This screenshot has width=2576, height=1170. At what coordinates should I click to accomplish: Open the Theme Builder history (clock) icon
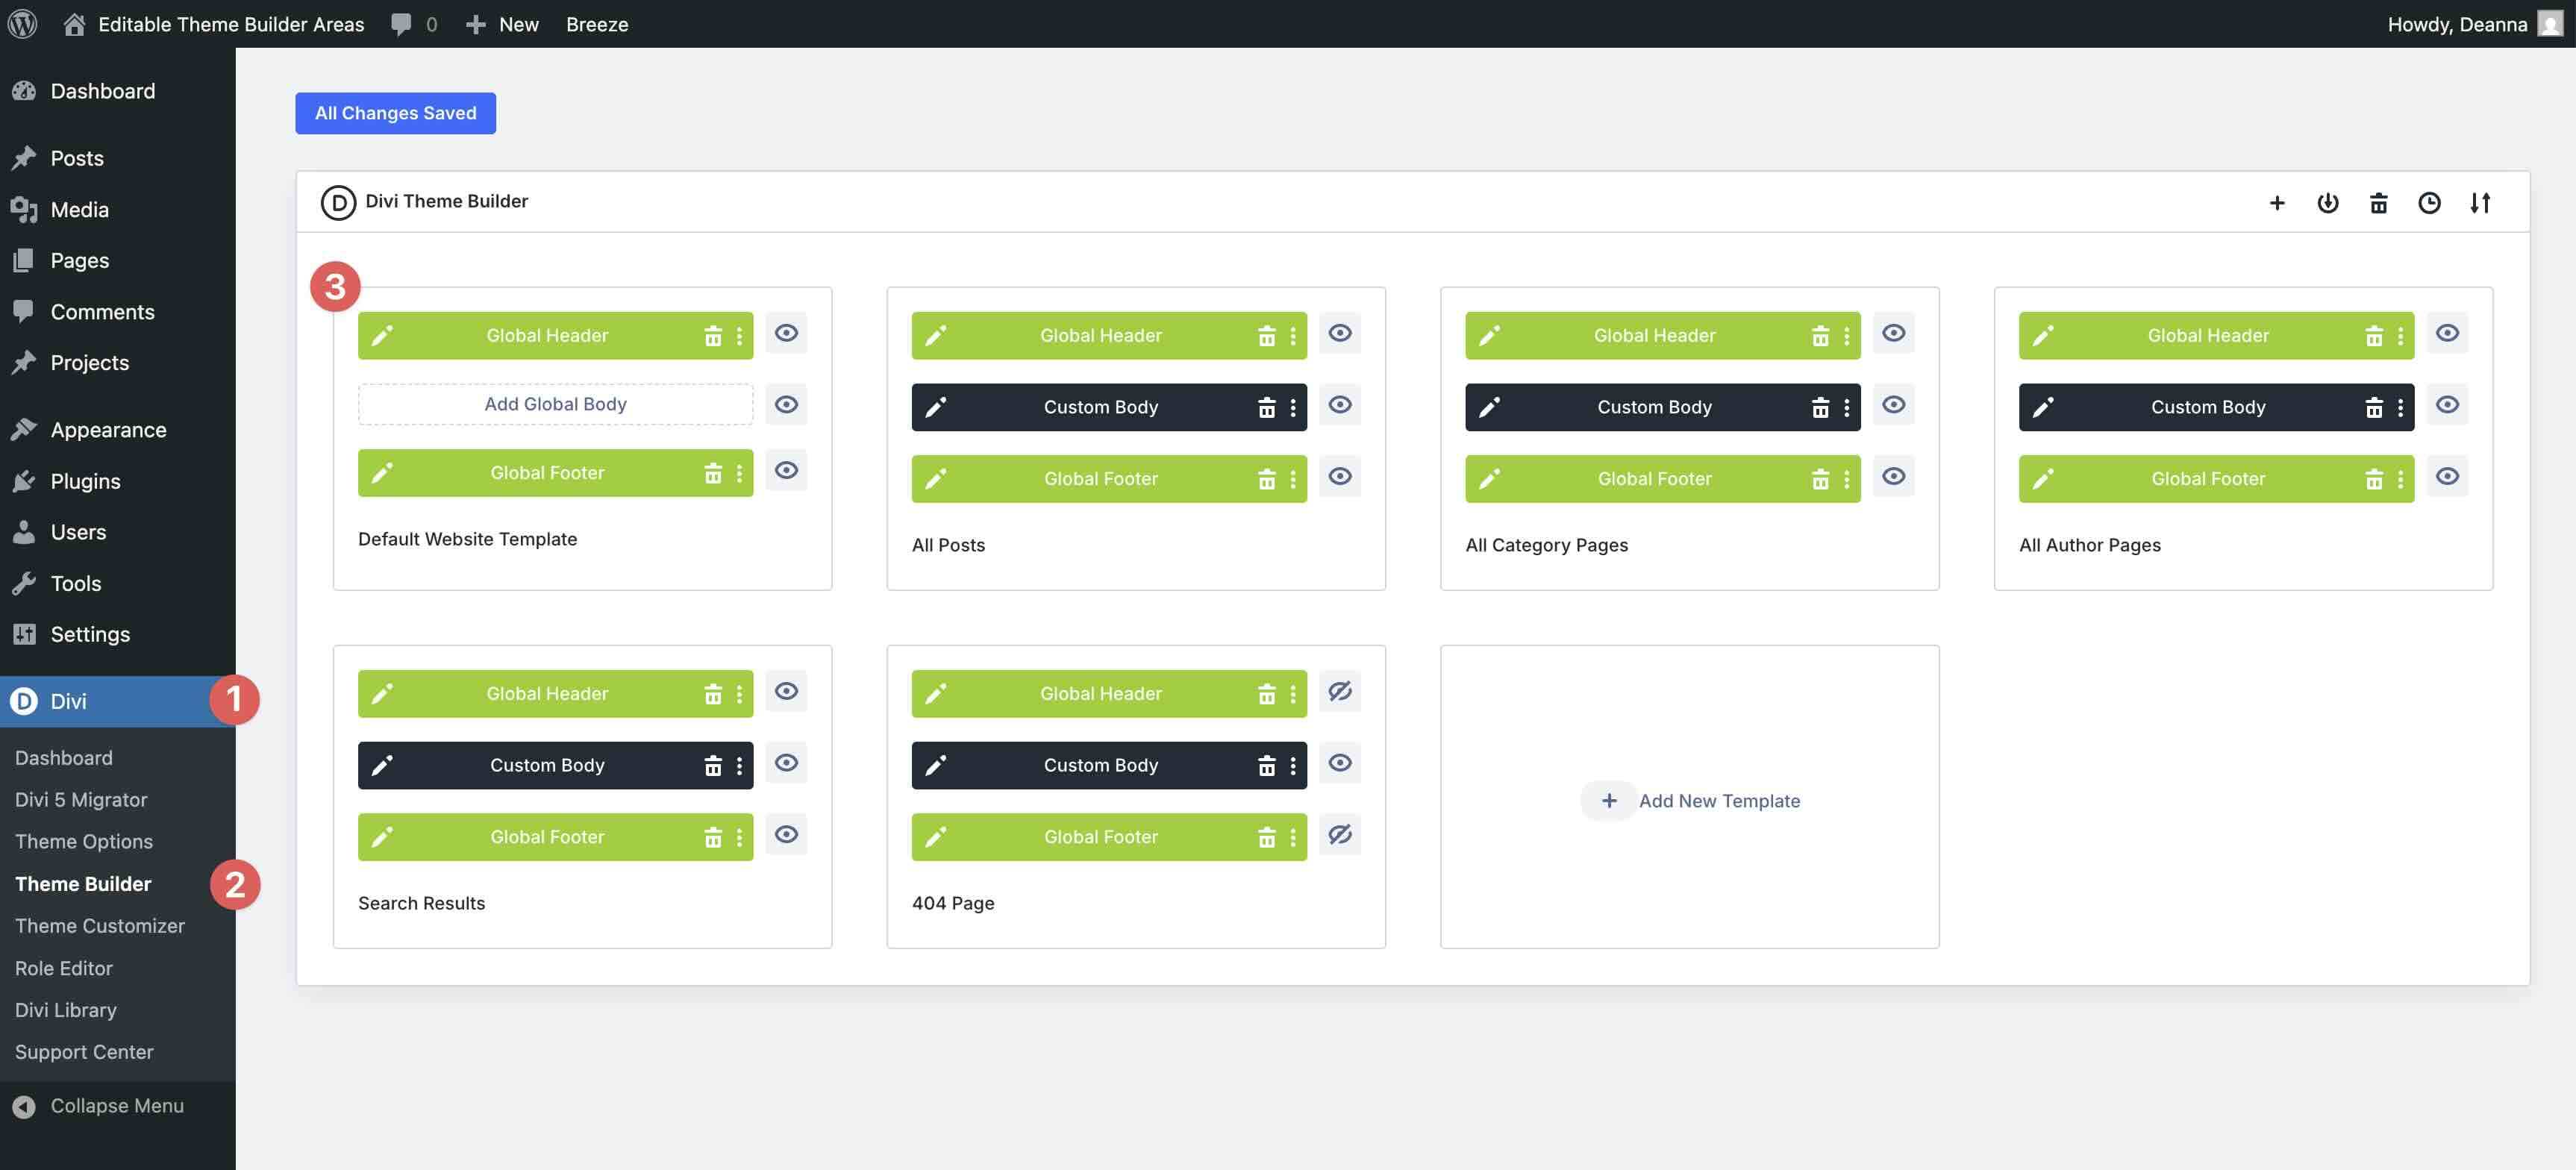[x=2430, y=202]
